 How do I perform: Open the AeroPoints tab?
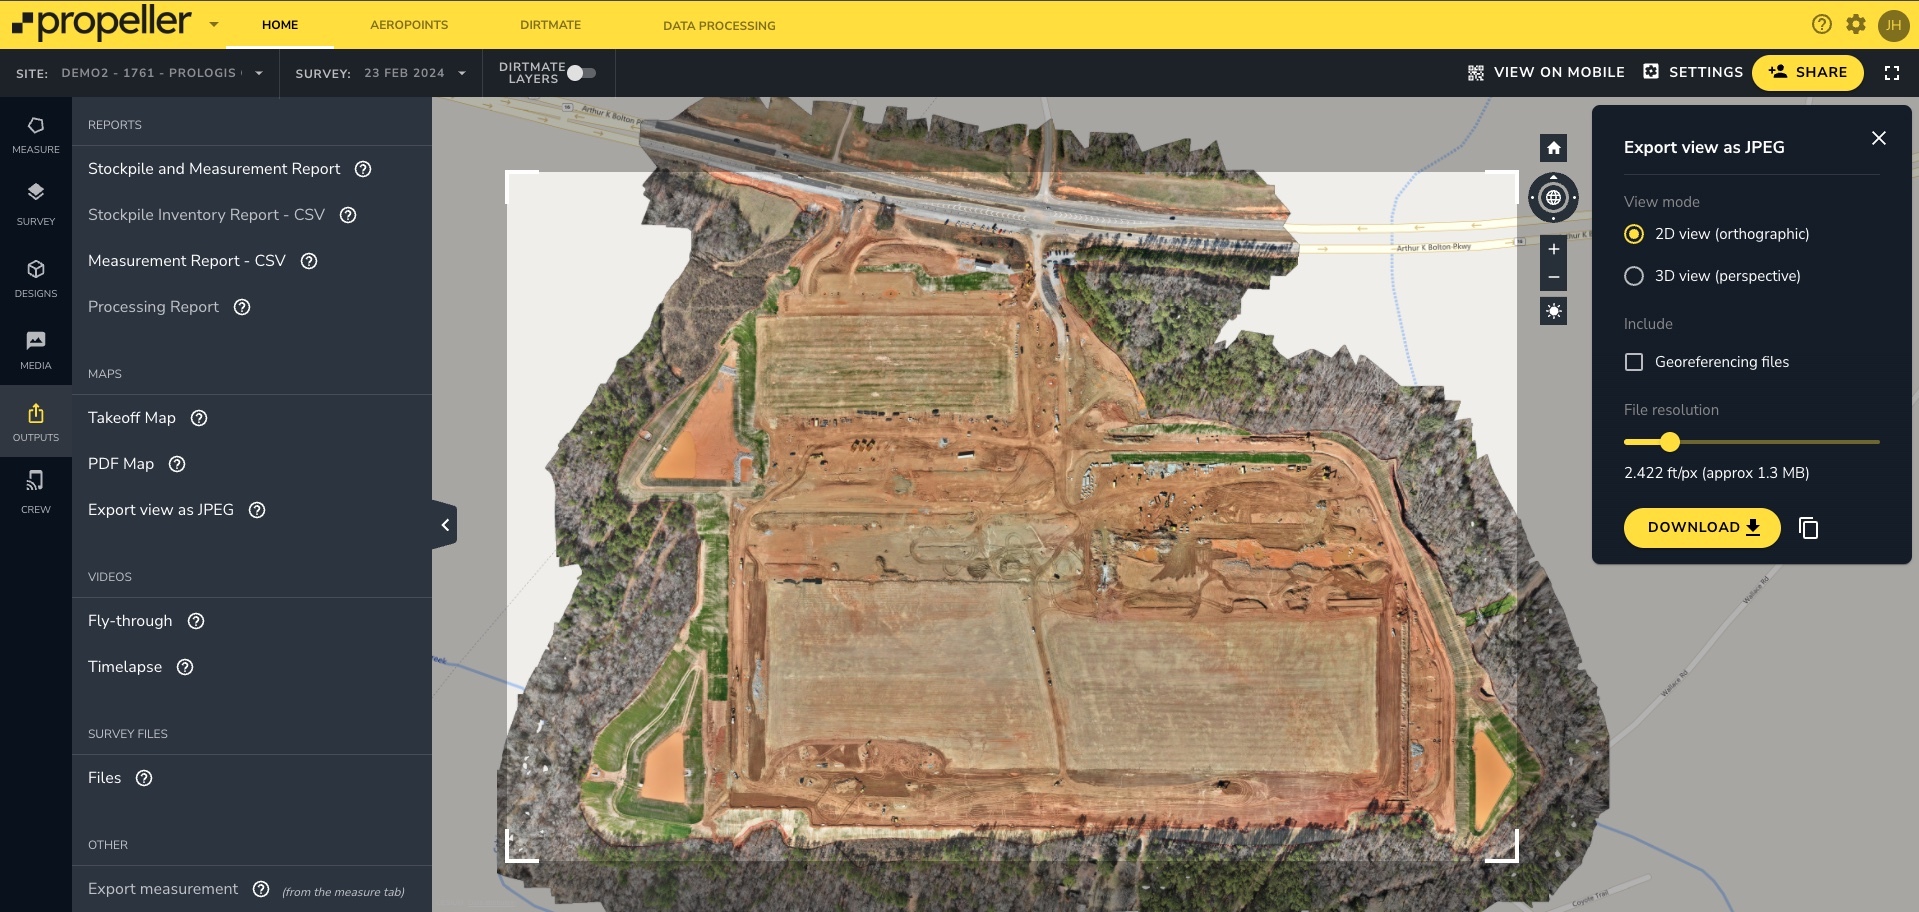(409, 25)
